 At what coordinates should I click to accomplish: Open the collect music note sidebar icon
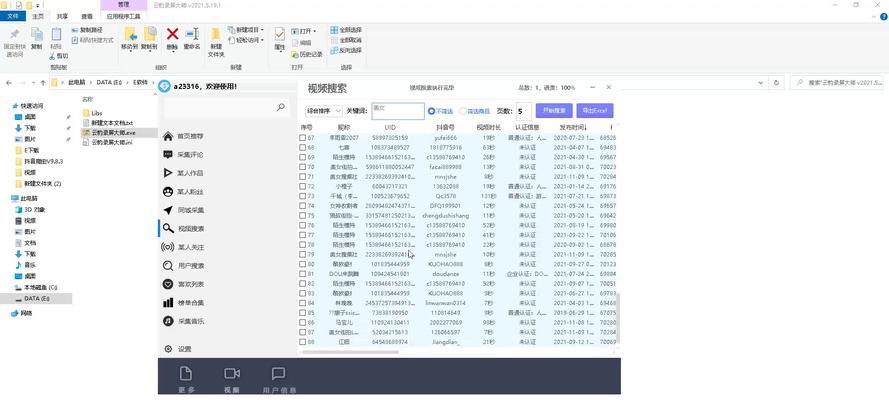tap(168, 321)
